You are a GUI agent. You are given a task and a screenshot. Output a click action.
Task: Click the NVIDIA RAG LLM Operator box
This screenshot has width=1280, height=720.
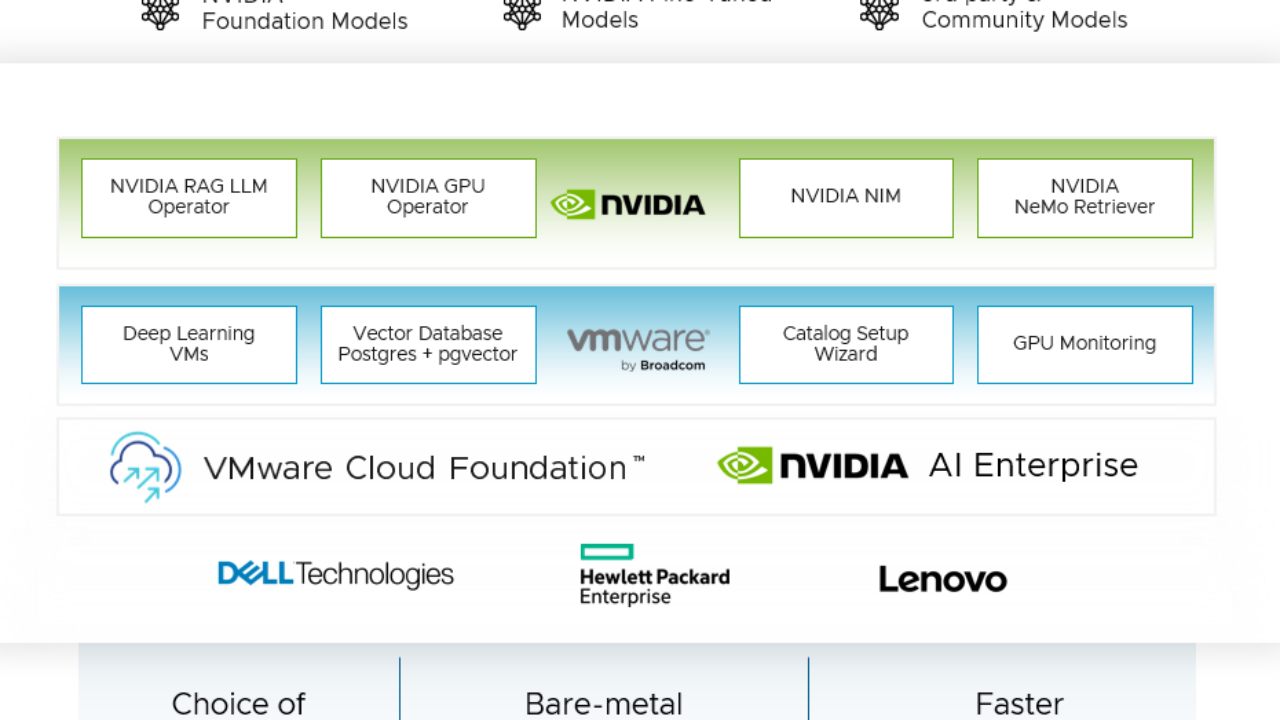[189, 198]
